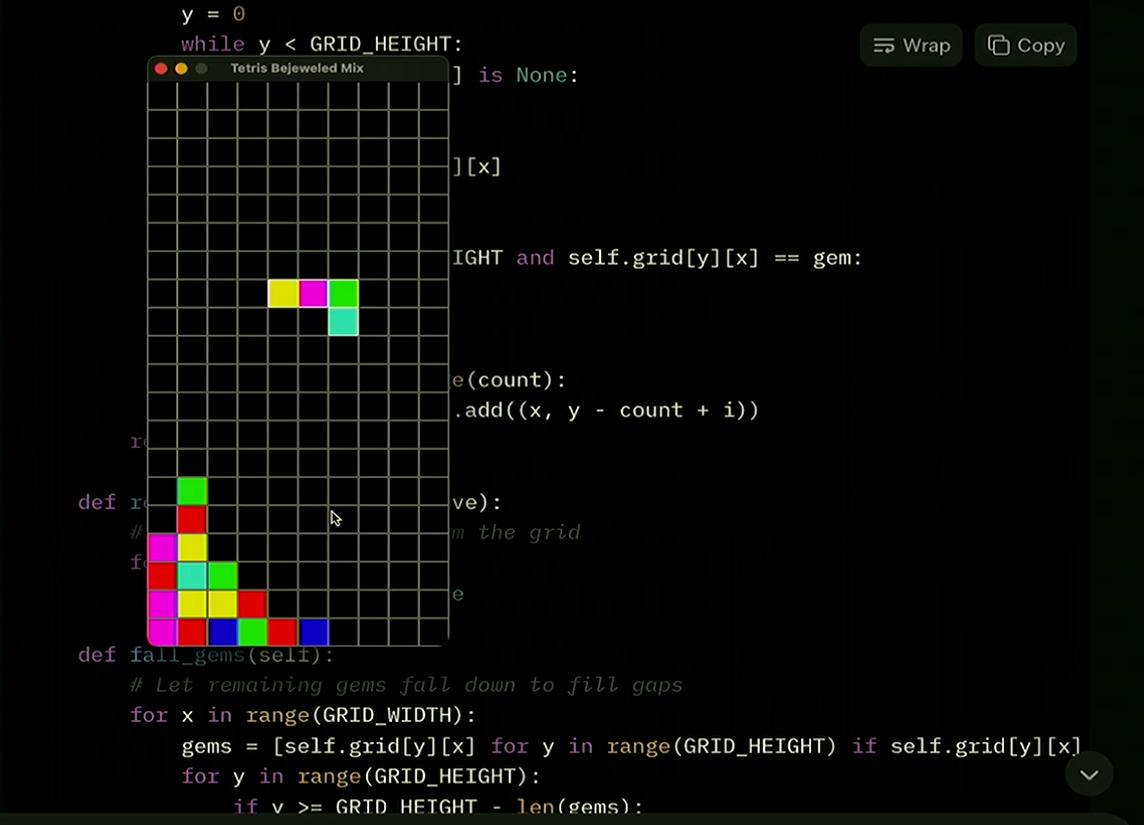This screenshot has height=825, width=1144.
Task: Click the 'while y < GRID_HEIGHT:' code line
Action: click(322, 44)
